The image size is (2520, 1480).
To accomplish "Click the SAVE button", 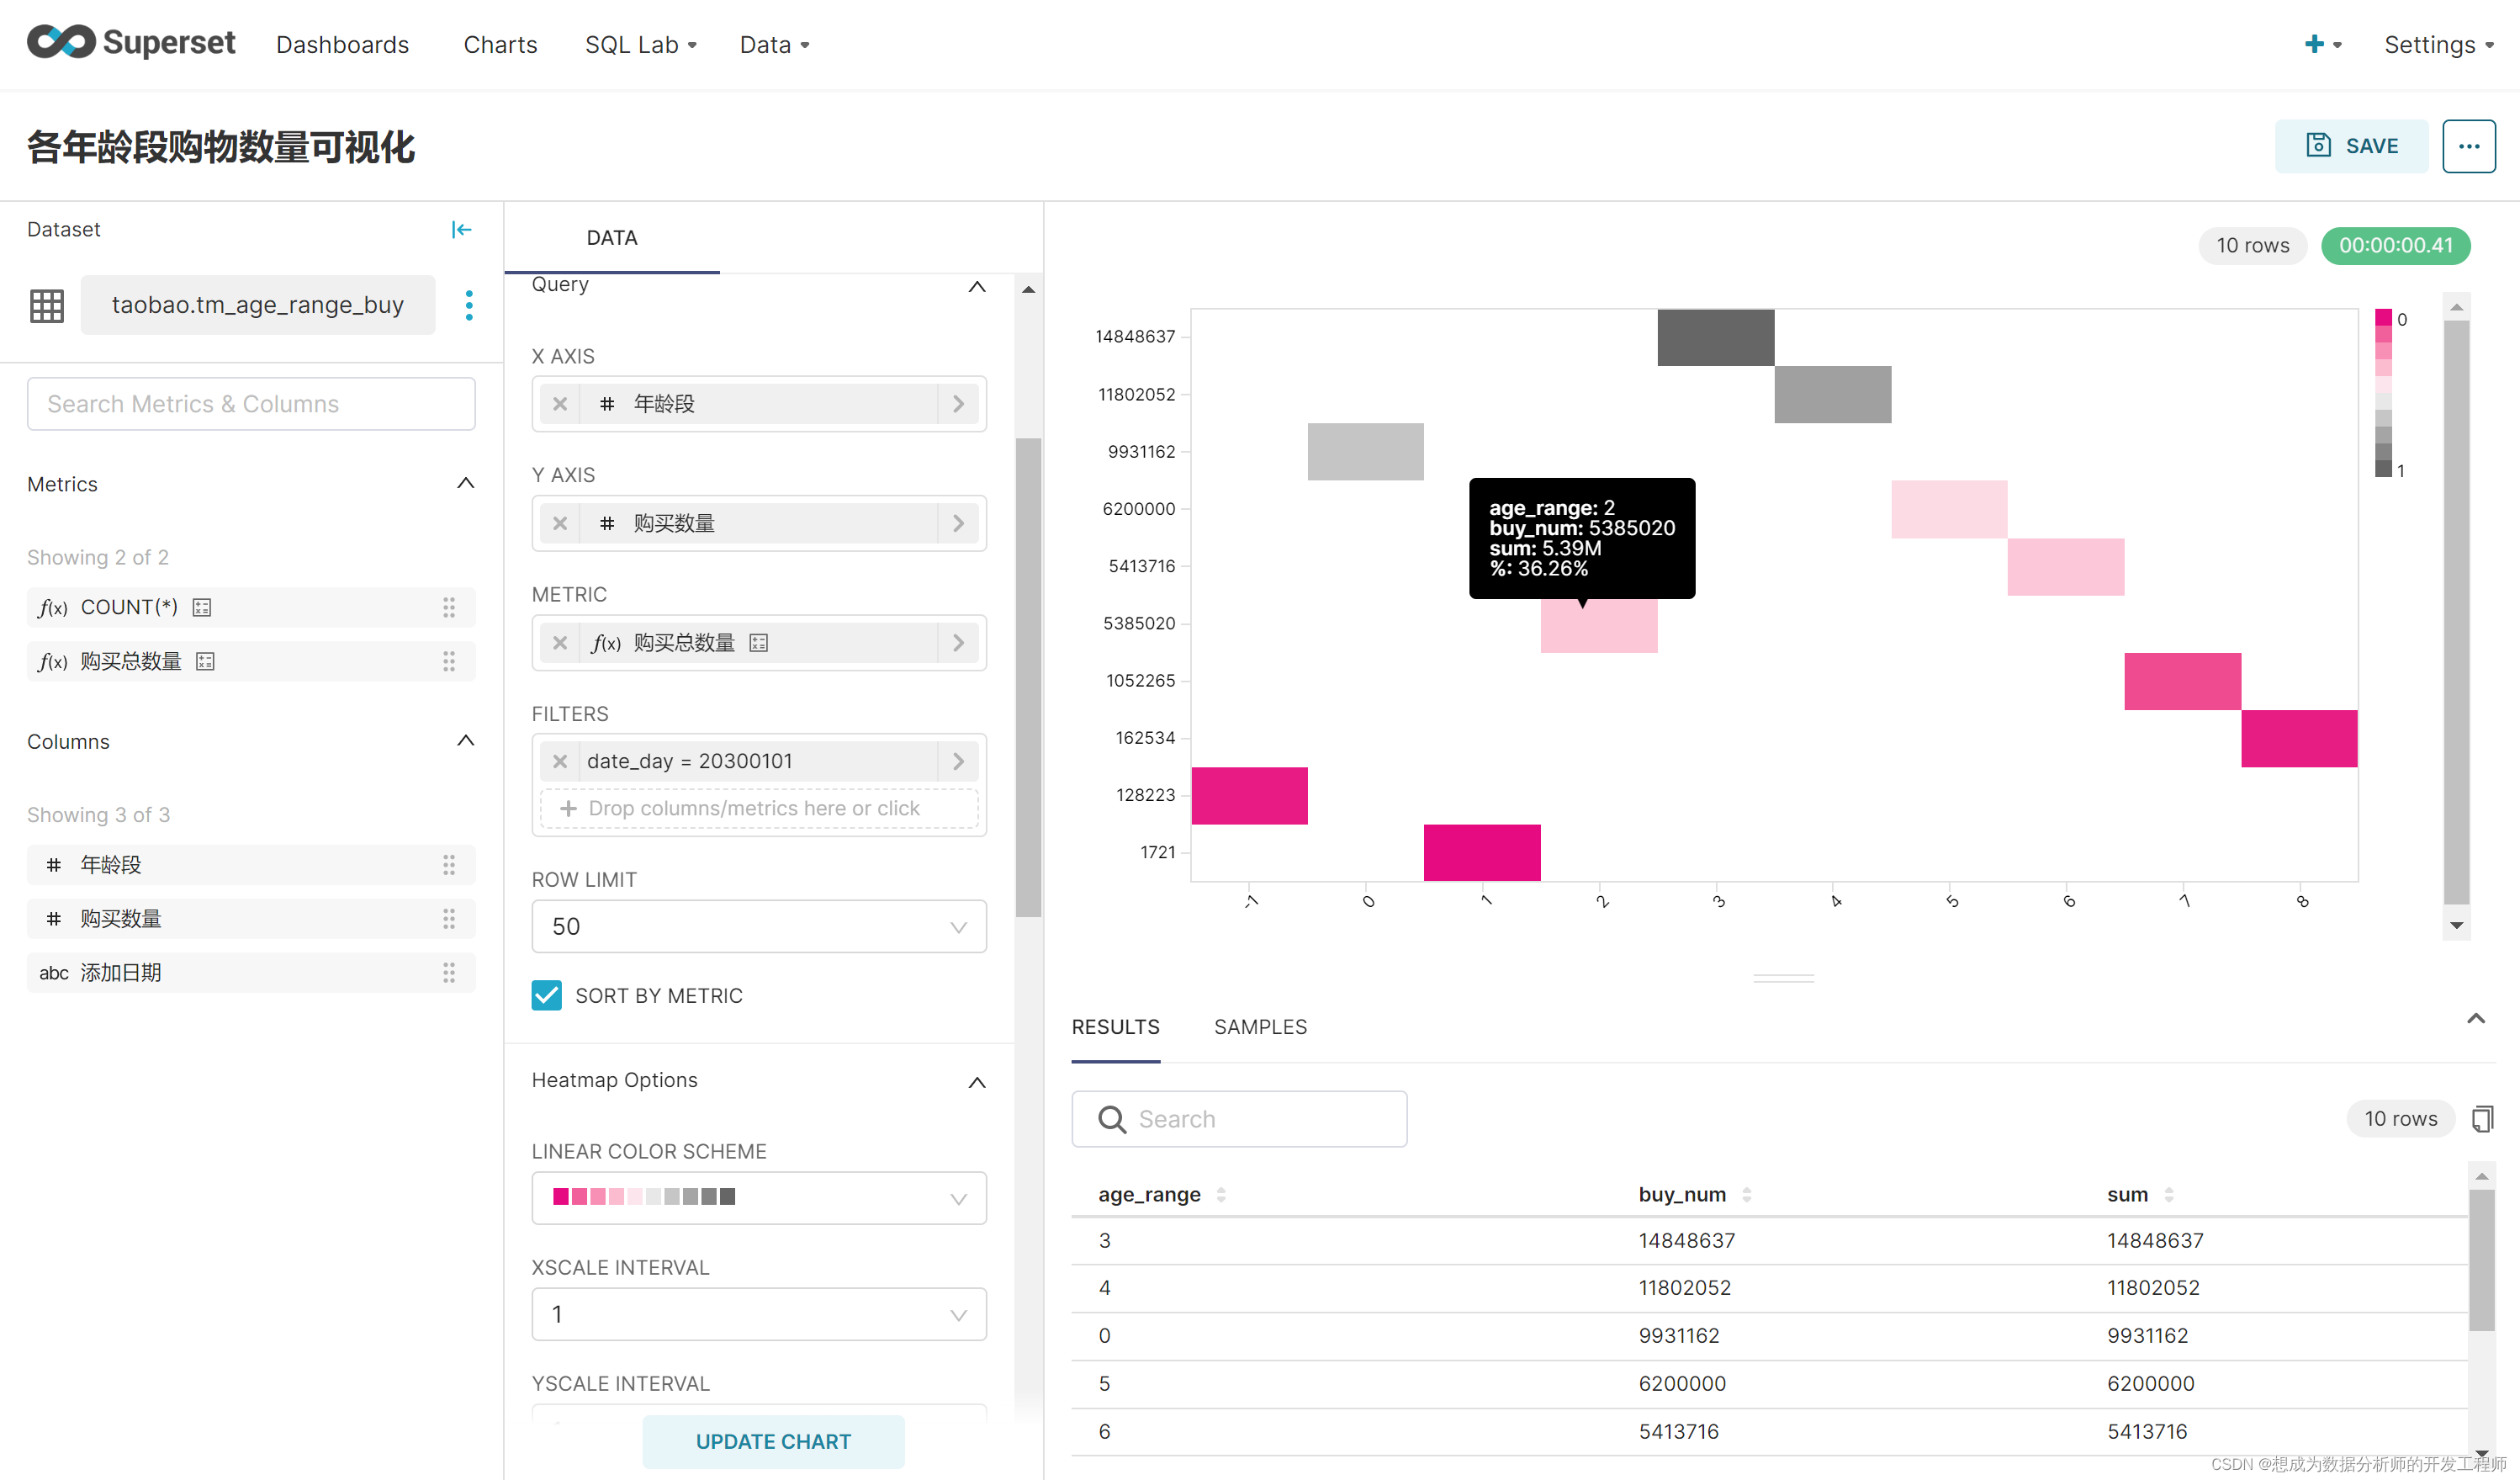I will [2351, 146].
